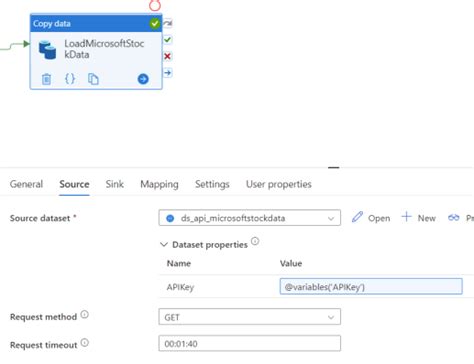Click the panel collapse handle bar
Image resolution: width=474 pixels, height=364 pixels.
click(x=333, y=168)
